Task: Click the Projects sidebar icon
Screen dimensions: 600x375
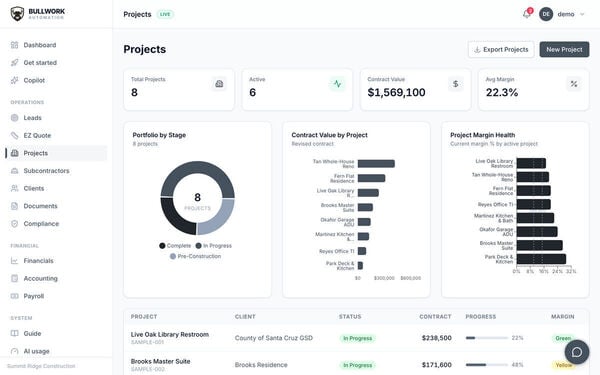Action: (x=15, y=153)
